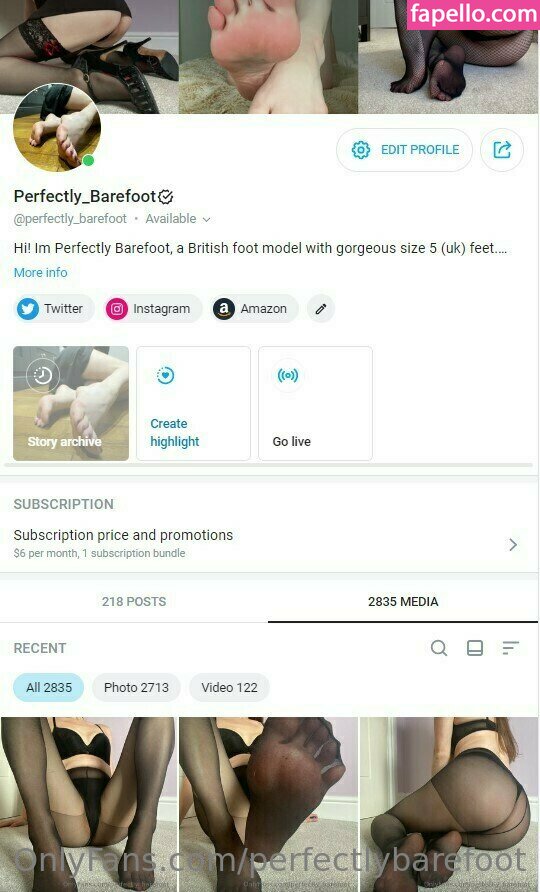
Task: Select the Video 122 filter
Action: coord(229,687)
